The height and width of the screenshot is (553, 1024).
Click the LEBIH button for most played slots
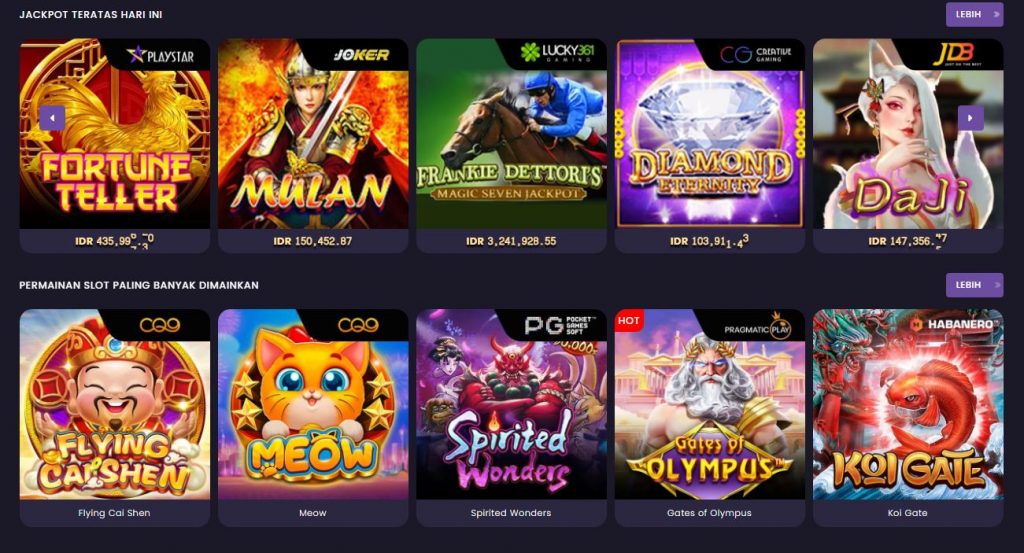[x=974, y=285]
